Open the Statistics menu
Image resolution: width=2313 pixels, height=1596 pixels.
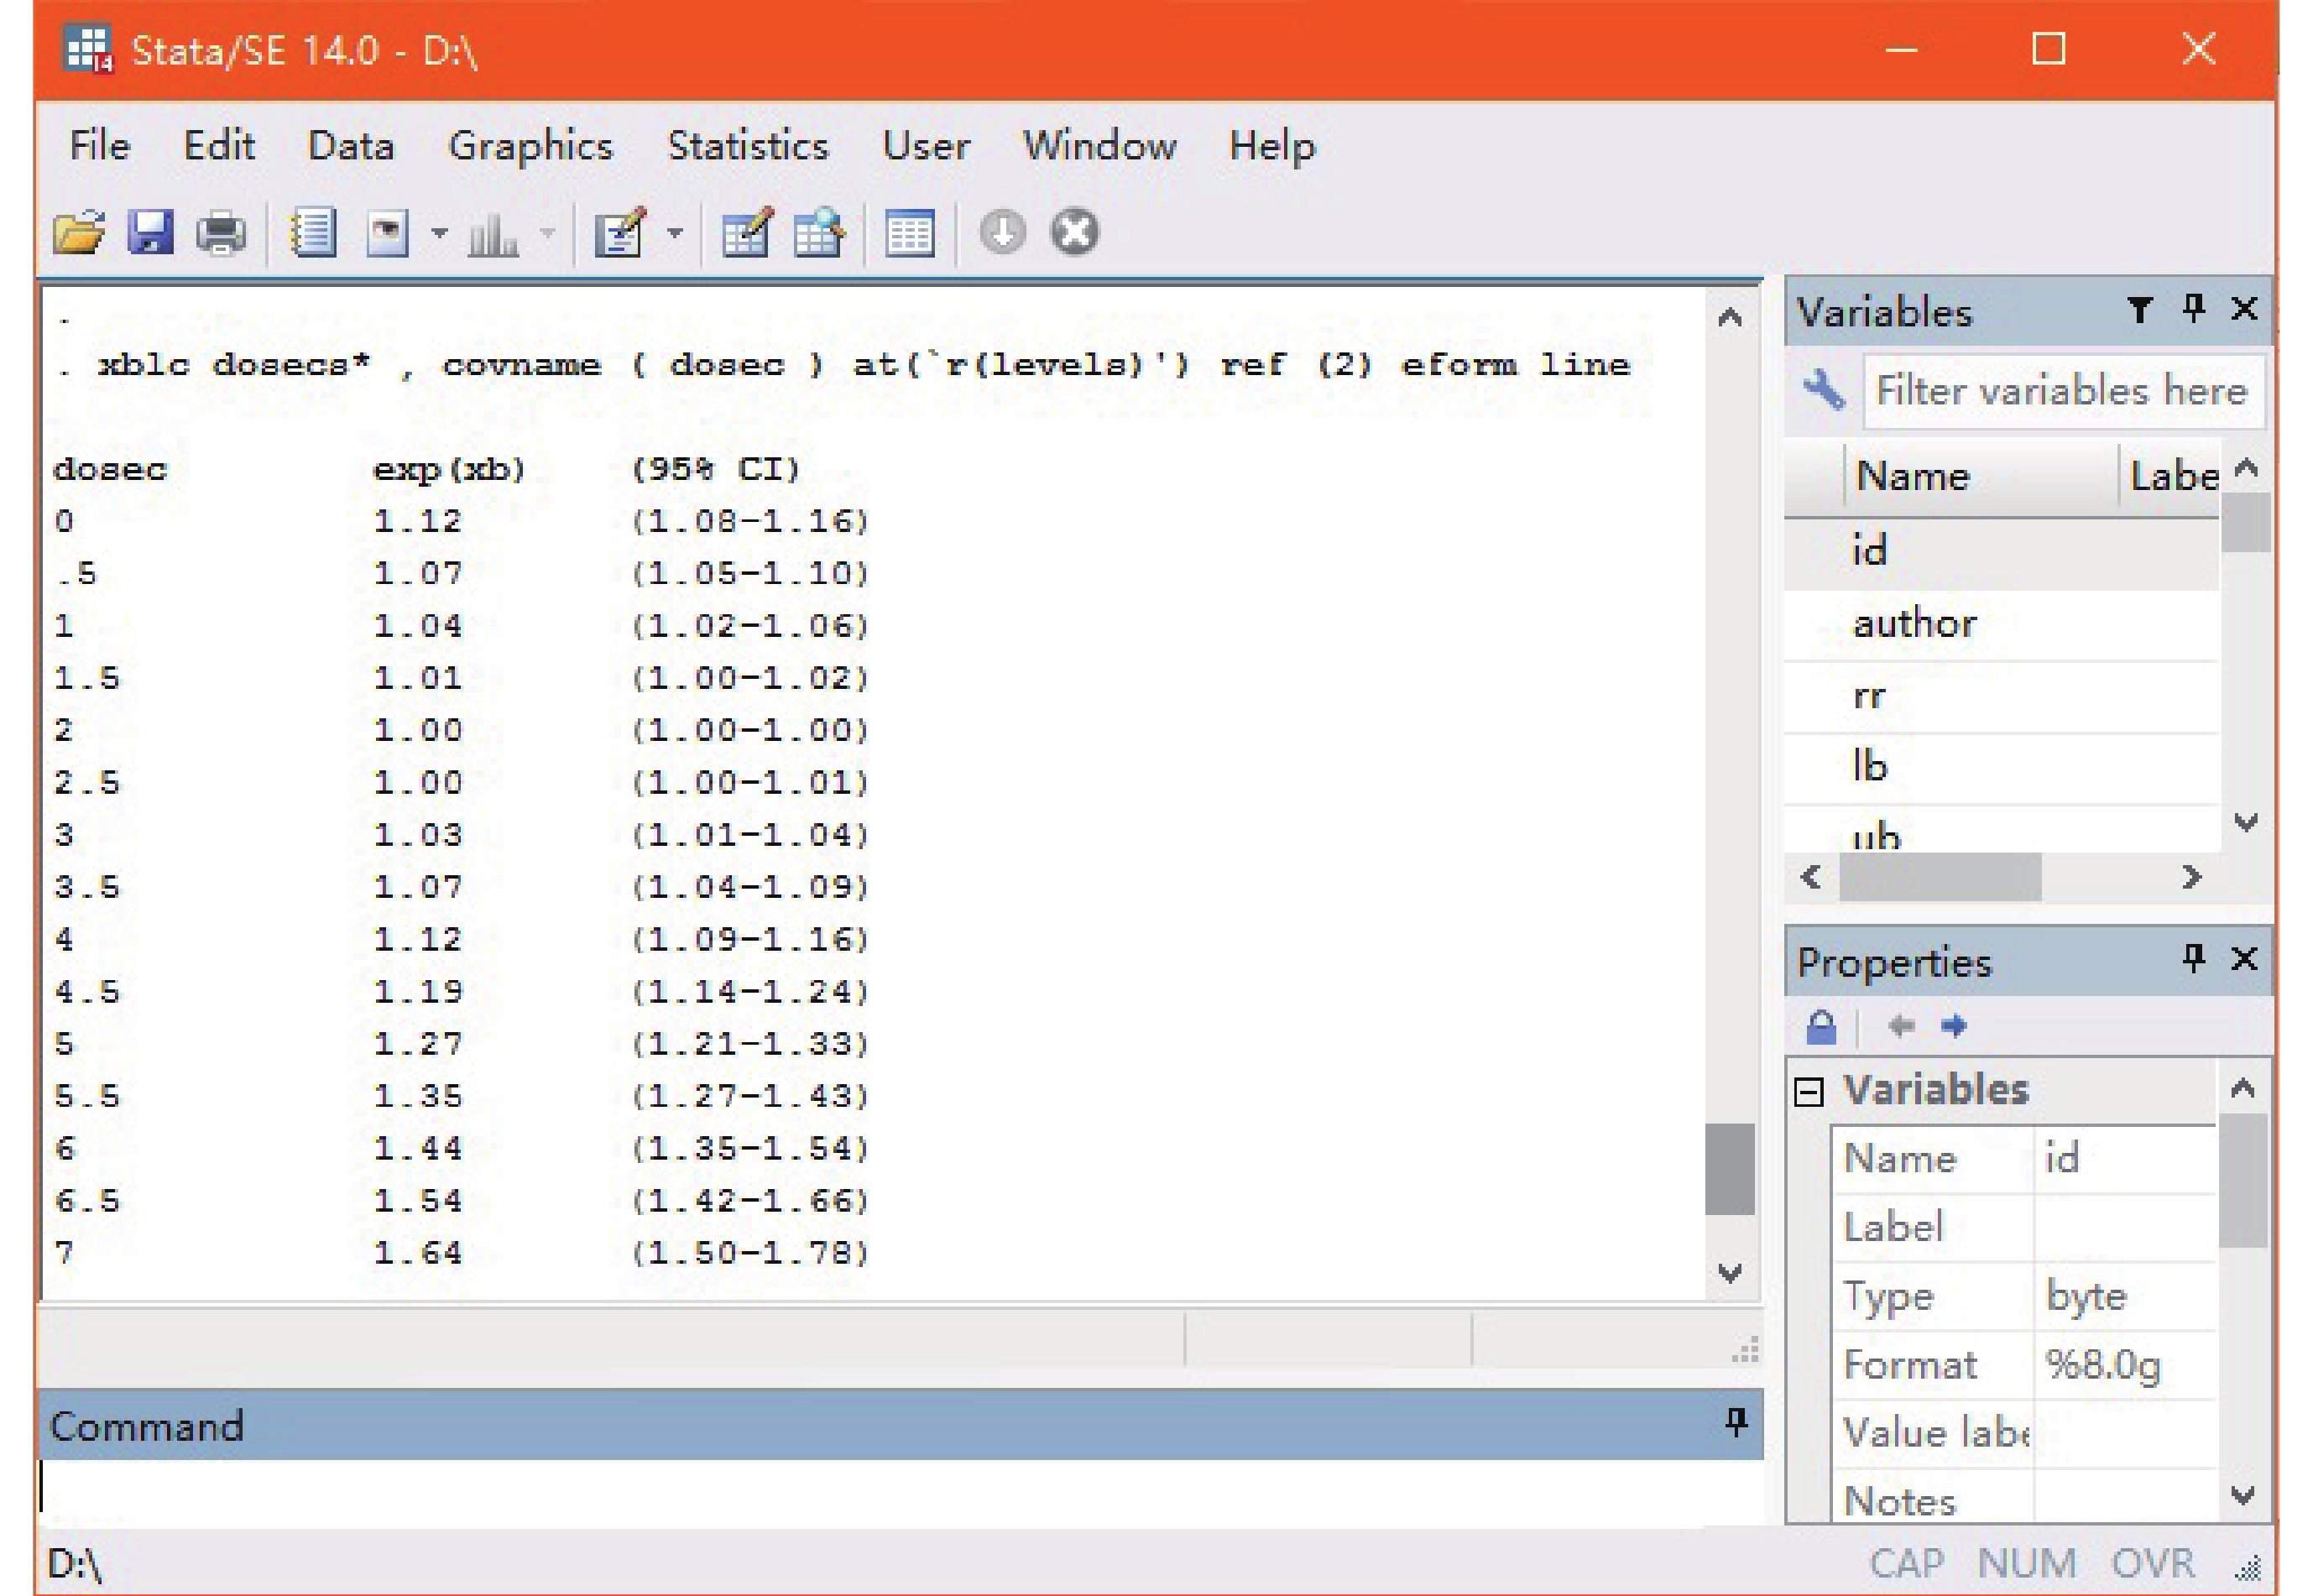click(x=748, y=147)
